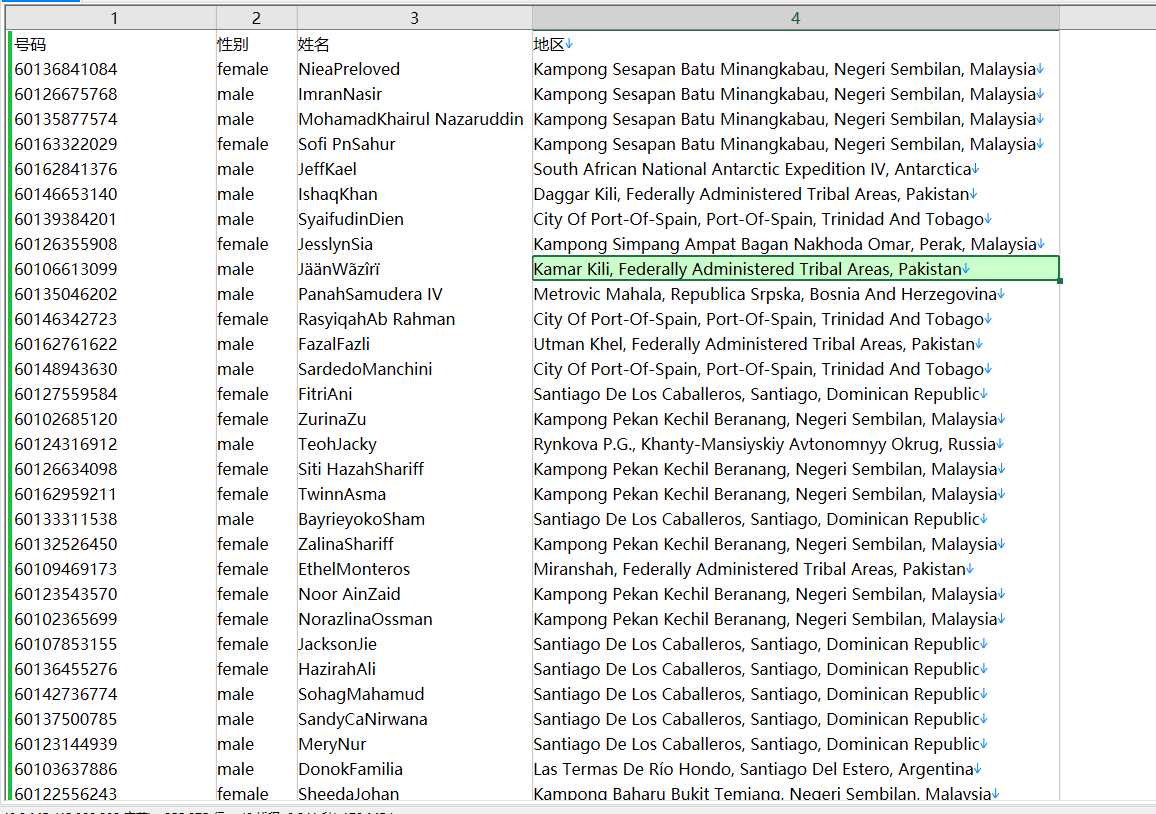Select name cell NieaPreloved
1156x814 pixels.
[x=414, y=69]
